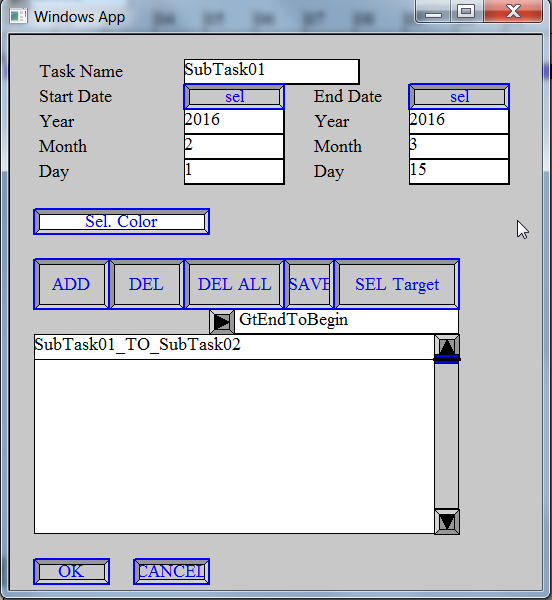
Task: Click the CANCEL button
Action: tap(171, 571)
